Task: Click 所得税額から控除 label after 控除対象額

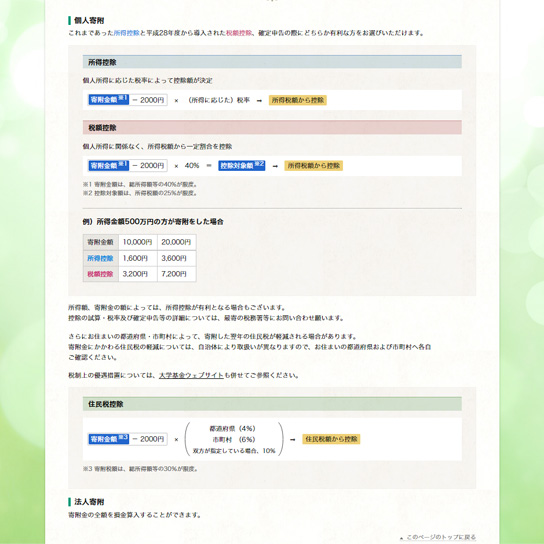Action: (314, 165)
